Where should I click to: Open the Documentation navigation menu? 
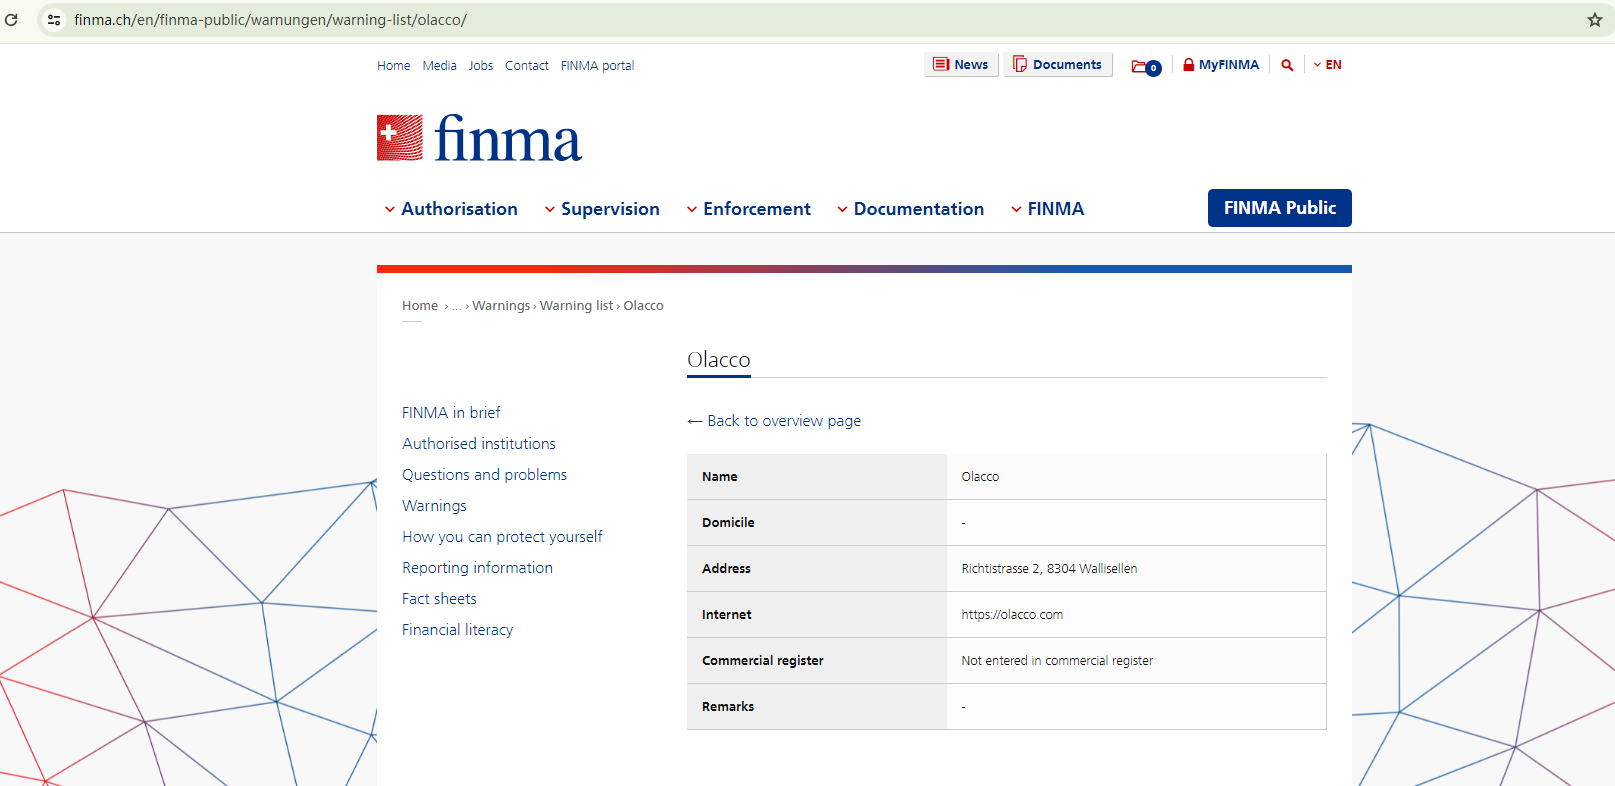tap(910, 209)
